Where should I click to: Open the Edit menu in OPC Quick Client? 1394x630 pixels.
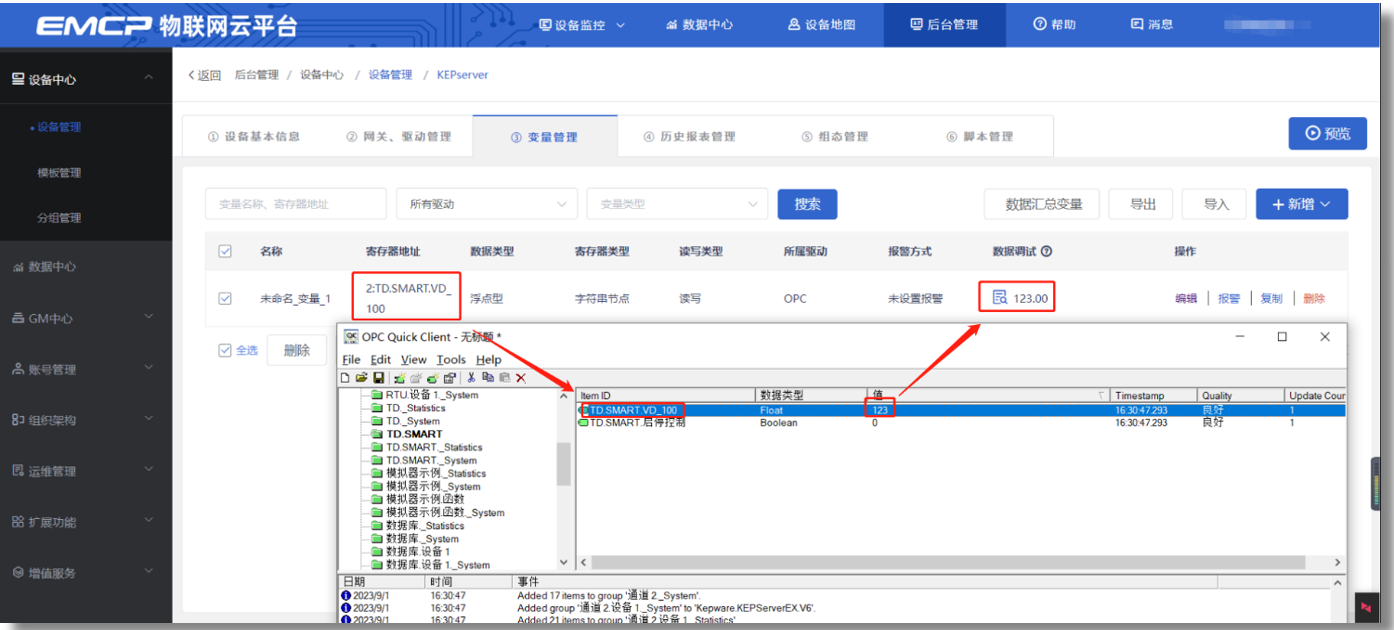point(381,360)
